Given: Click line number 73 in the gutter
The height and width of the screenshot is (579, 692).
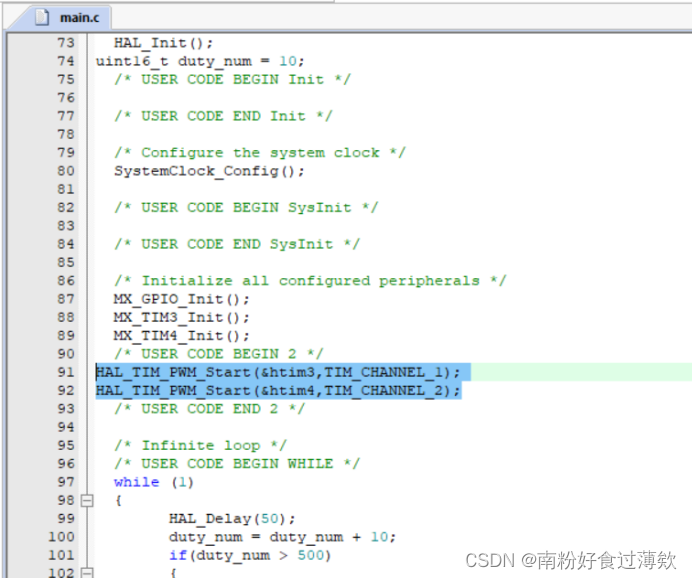Looking at the screenshot, I should 66,43.
